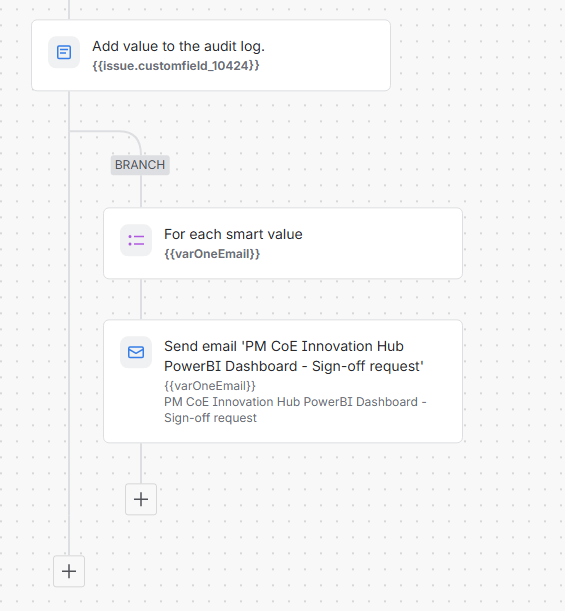
Task: Click varOneEmail under For each smart value
Action: pyautogui.click(x=212, y=254)
